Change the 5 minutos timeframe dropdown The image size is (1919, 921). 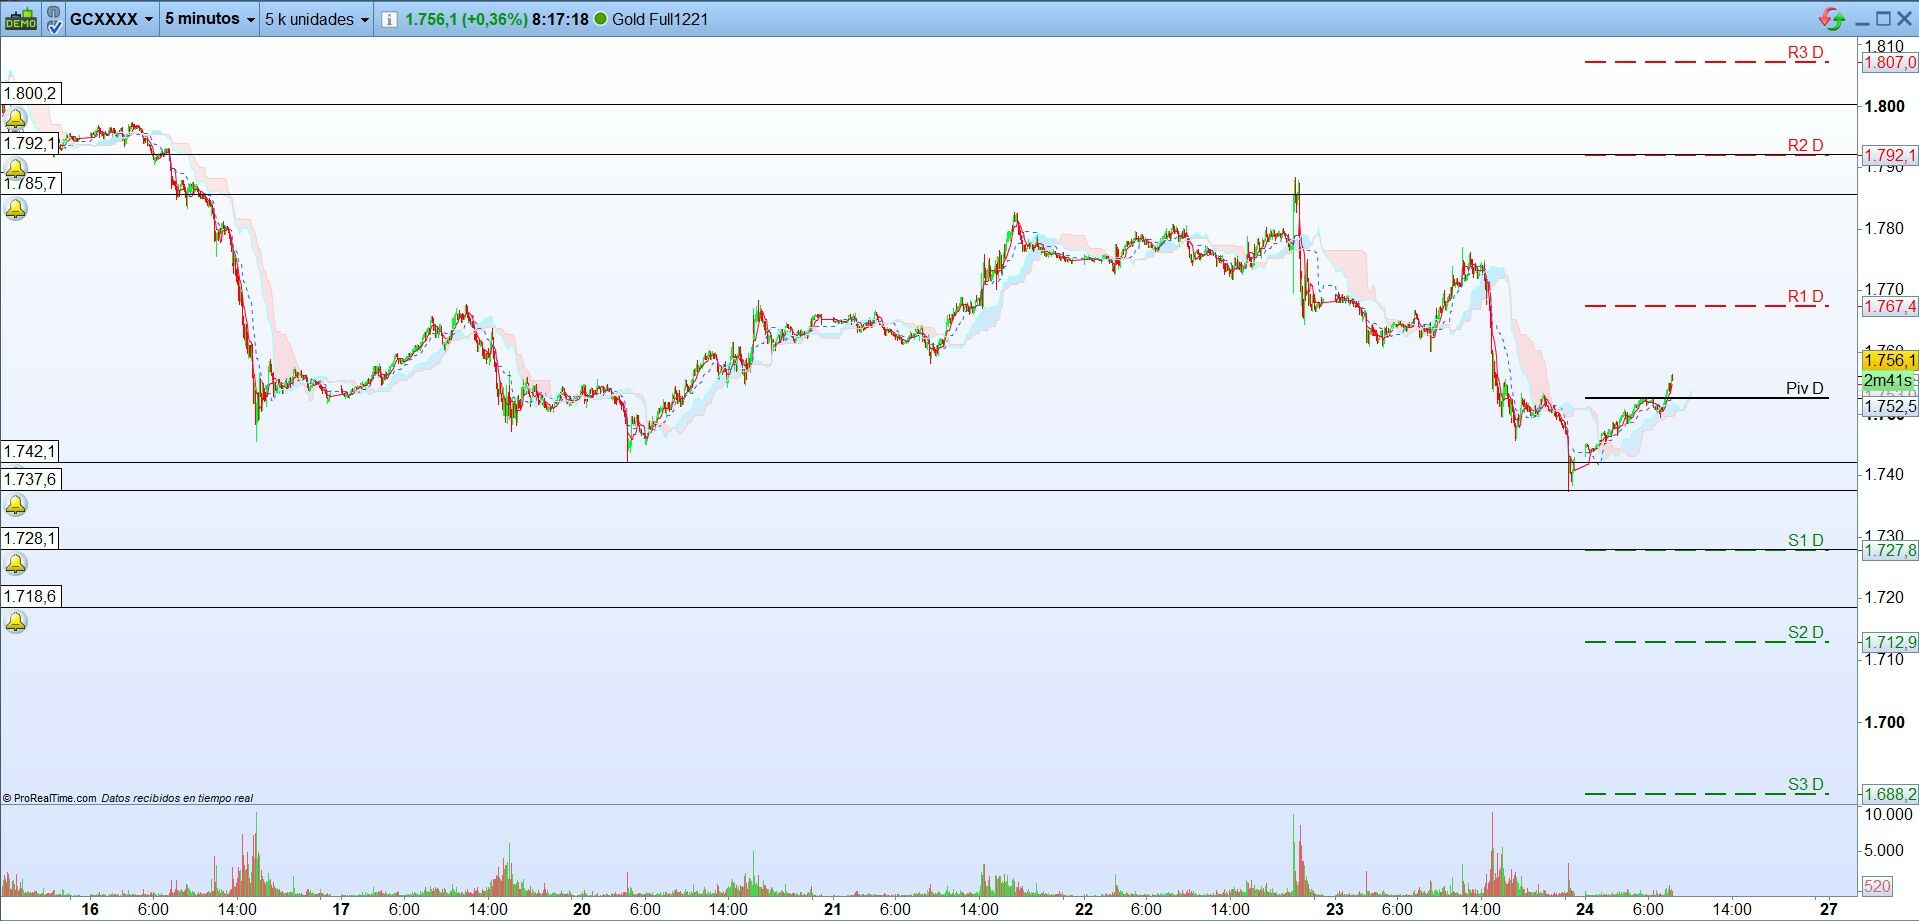coord(209,19)
